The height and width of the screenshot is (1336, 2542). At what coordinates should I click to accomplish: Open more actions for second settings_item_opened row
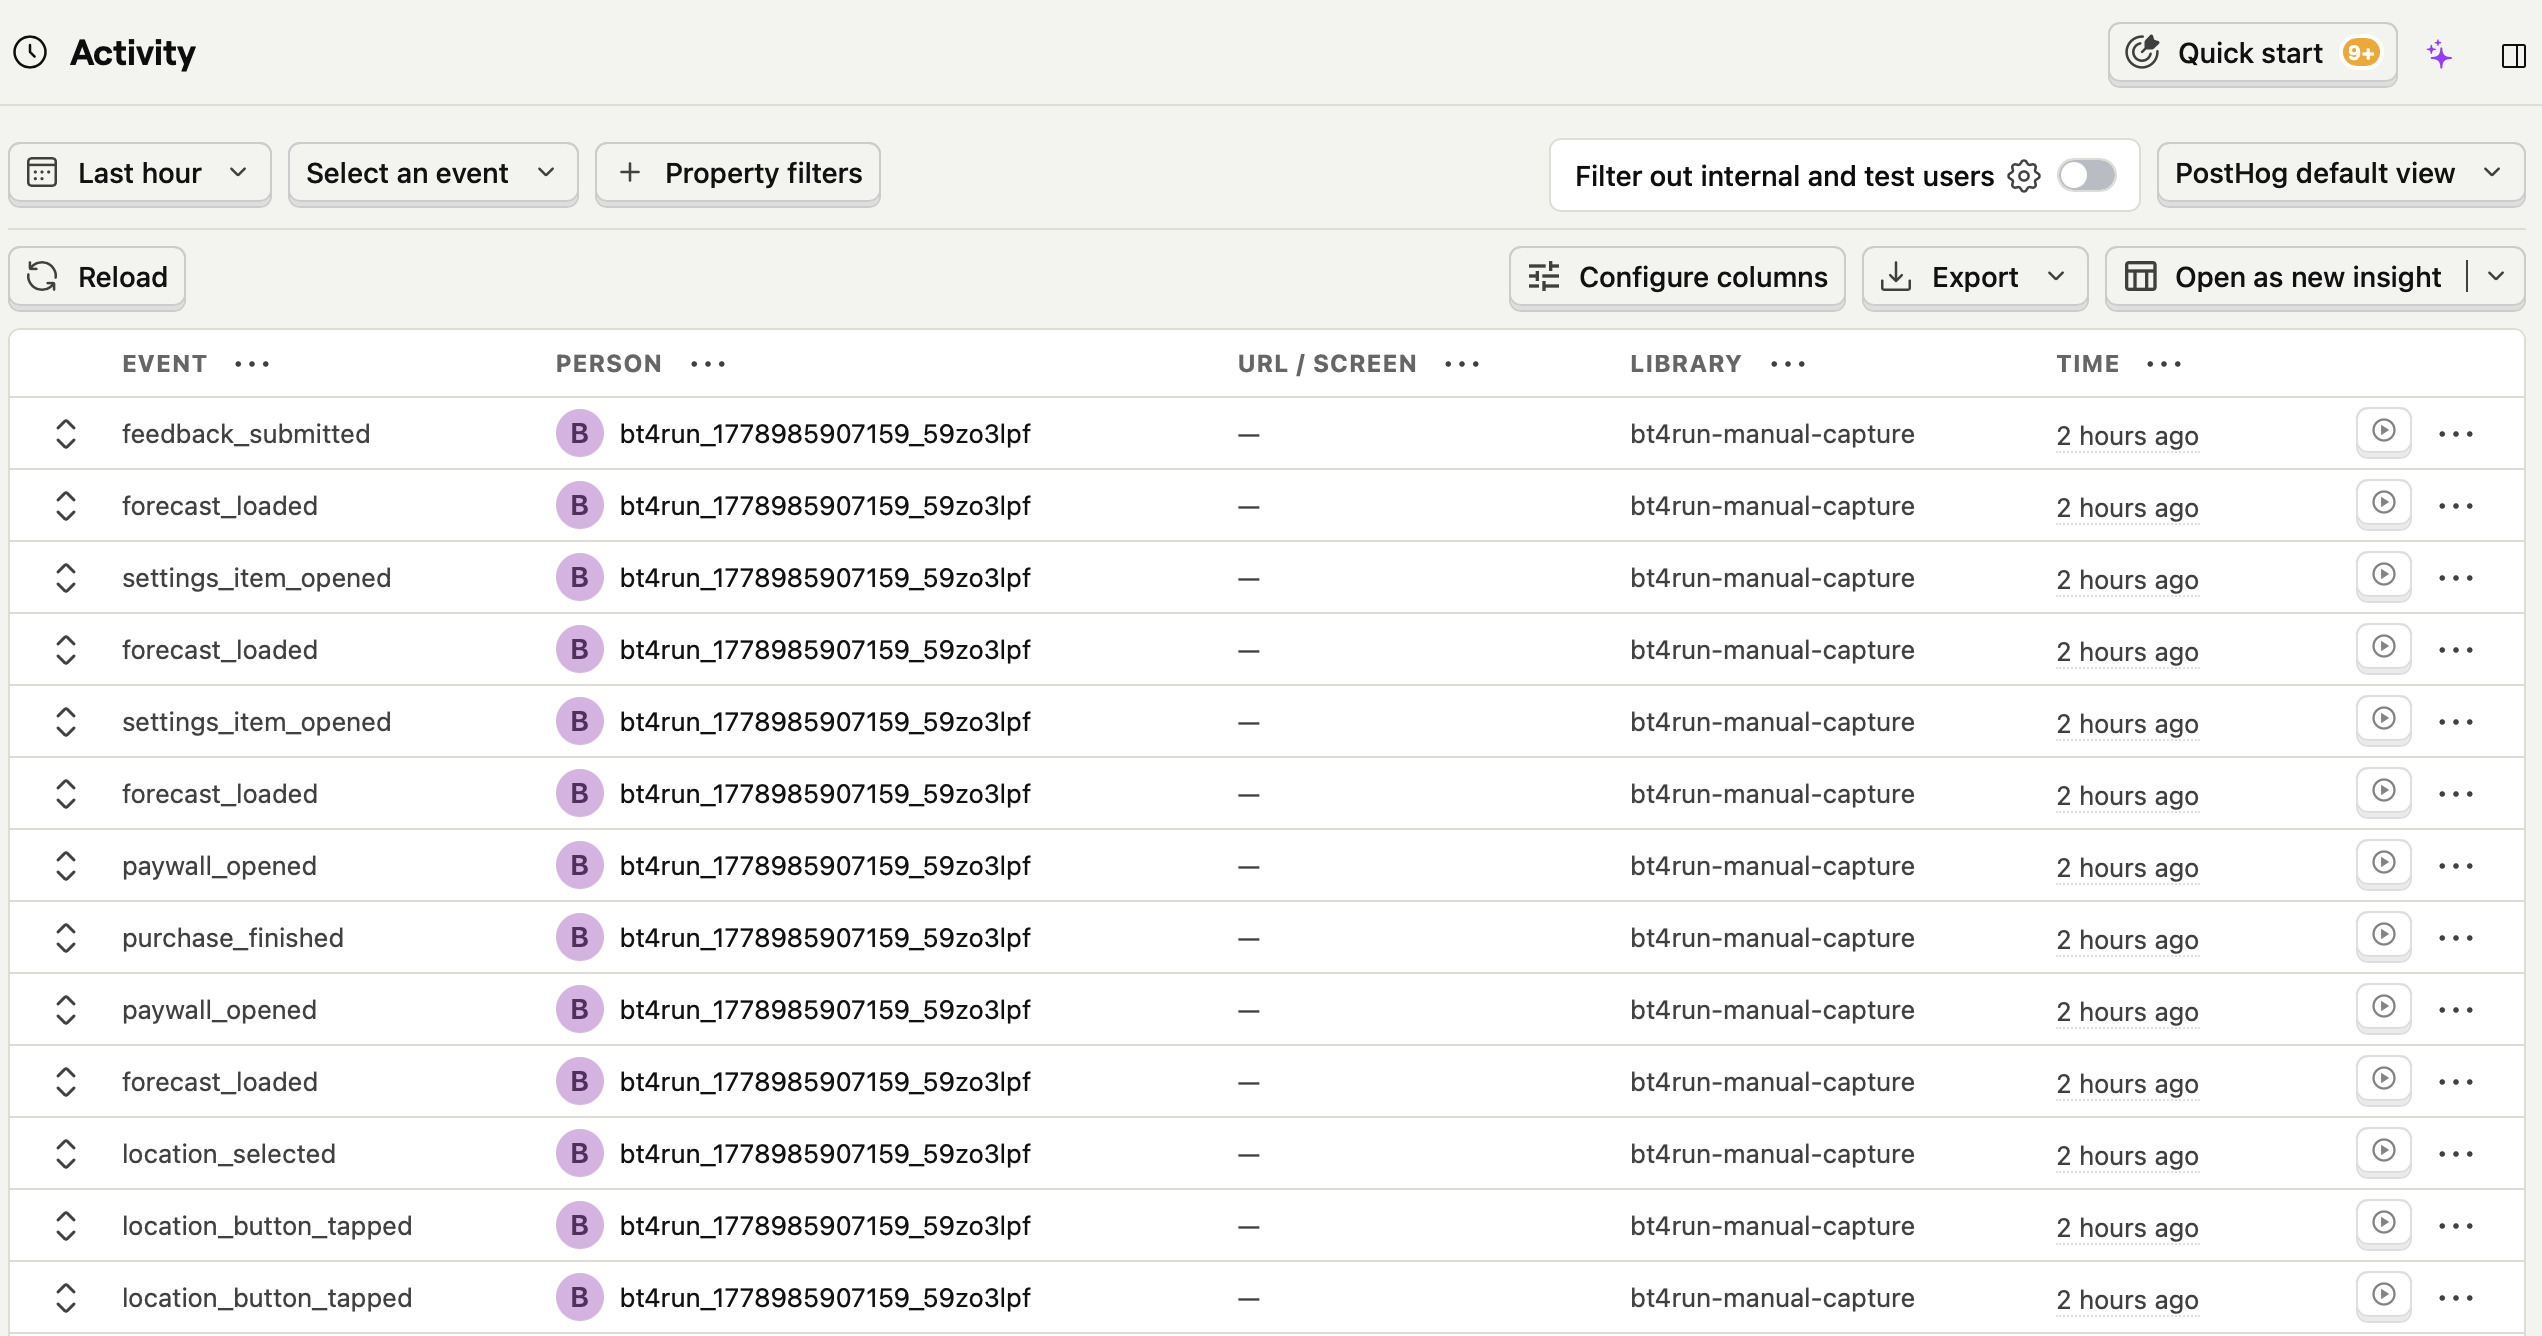2456,722
